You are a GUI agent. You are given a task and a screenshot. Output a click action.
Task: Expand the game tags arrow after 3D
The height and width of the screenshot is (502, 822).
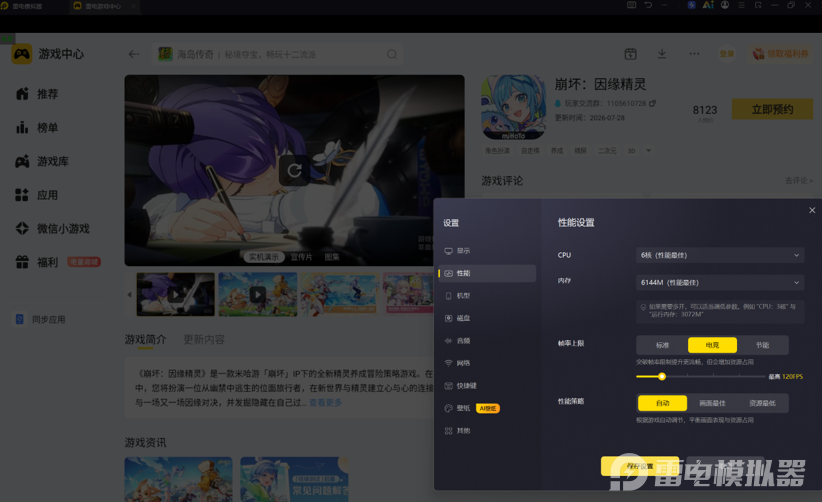[x=648, y=151]
